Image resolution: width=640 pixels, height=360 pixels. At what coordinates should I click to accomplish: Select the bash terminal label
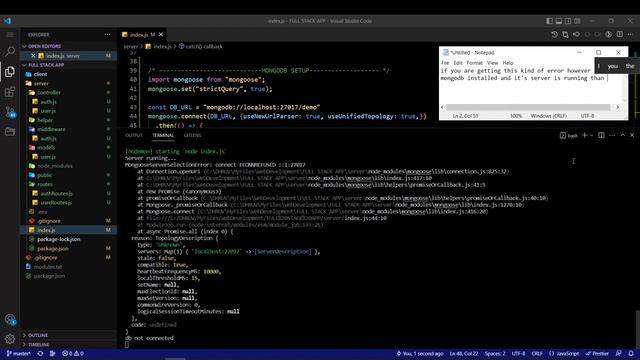(x=569, y=136)
